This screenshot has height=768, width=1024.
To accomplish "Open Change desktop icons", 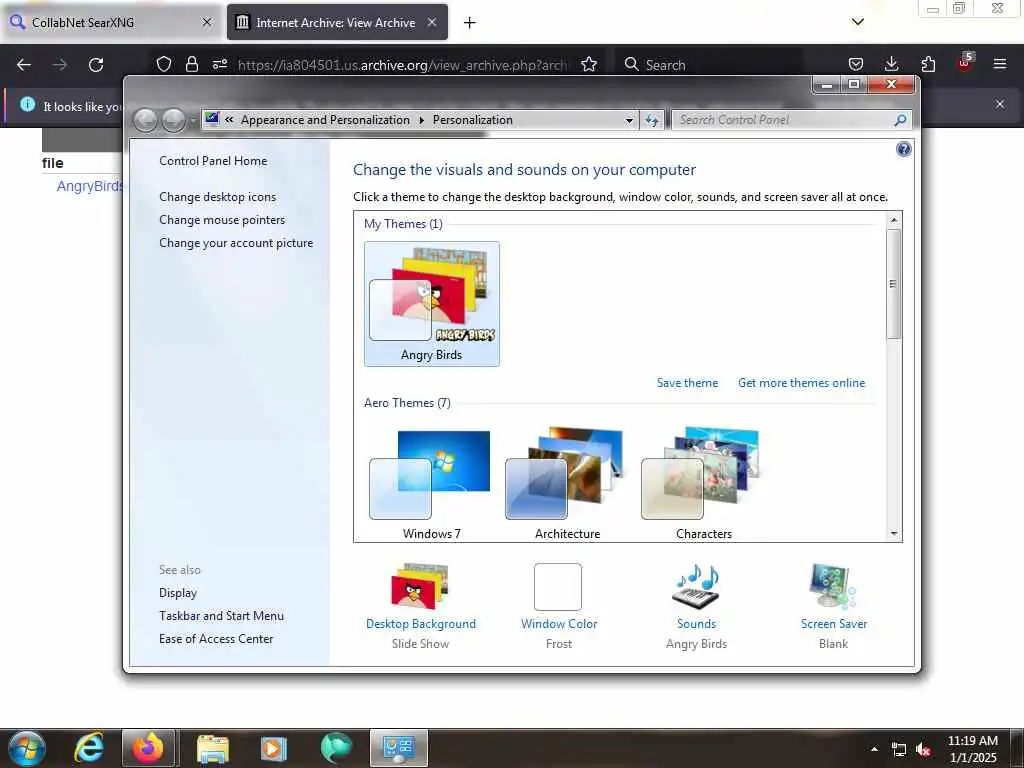I will click(x=217, y=197).
